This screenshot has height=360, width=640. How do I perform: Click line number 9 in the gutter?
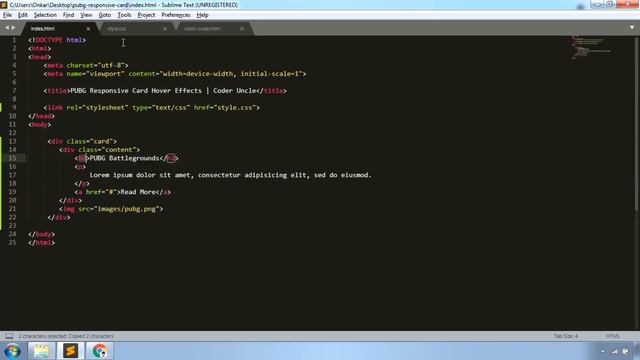[x=14, y=107]
